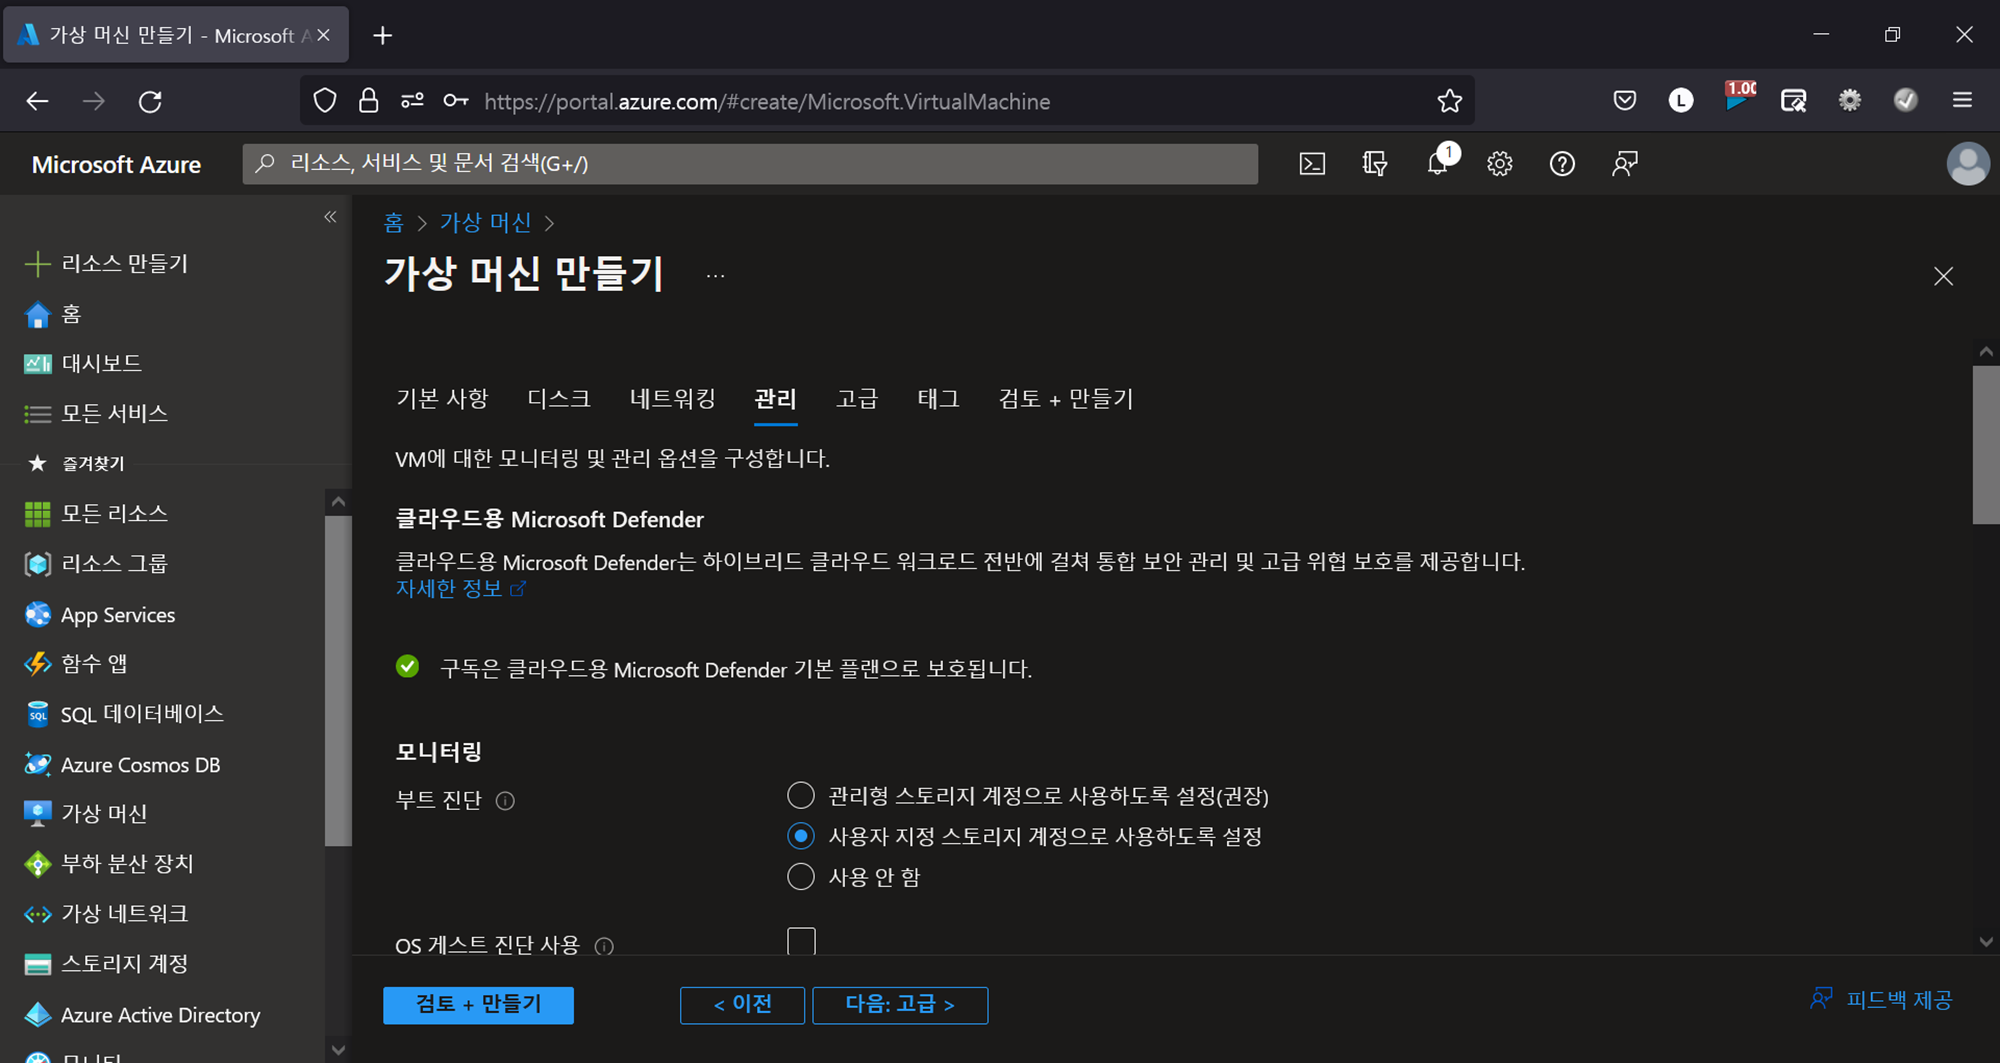The width and height of the screenshot is (2000, 1063).
Task: Go to Home breadcrumb link
Action: 393,222
